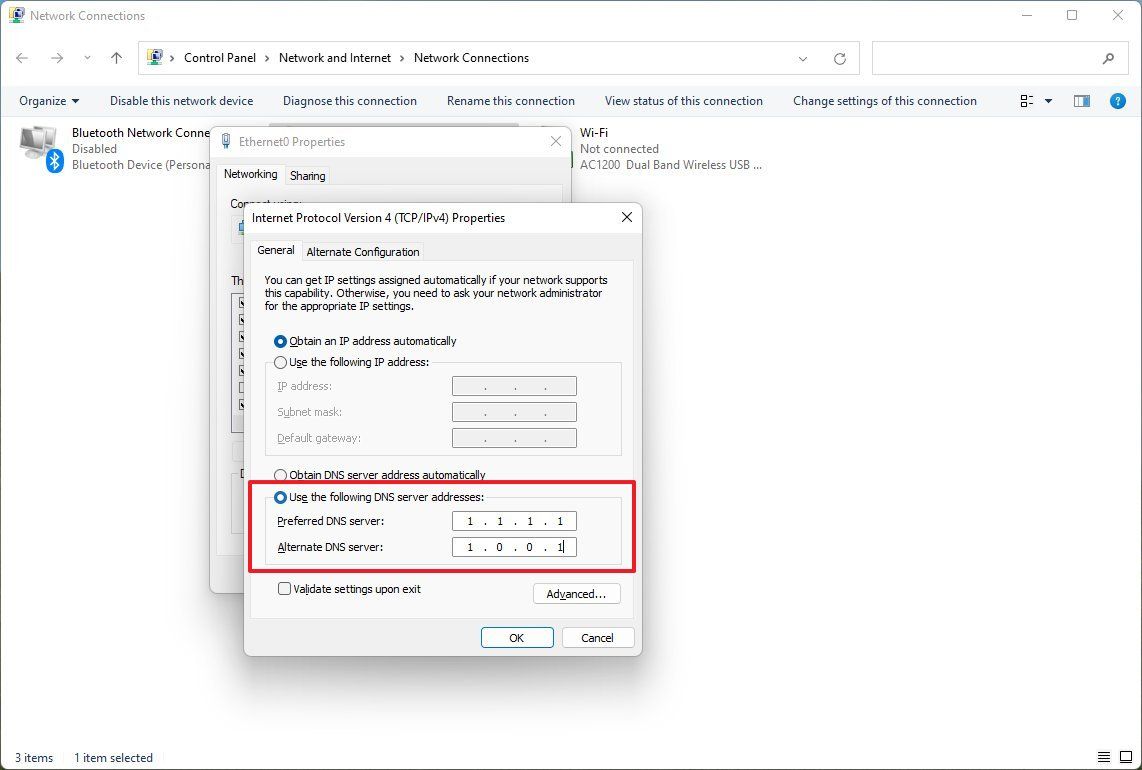The width and height of the screenshot is (1142, 770).
Task: Open the Advanced DNS settings
Action: point(576,593)
